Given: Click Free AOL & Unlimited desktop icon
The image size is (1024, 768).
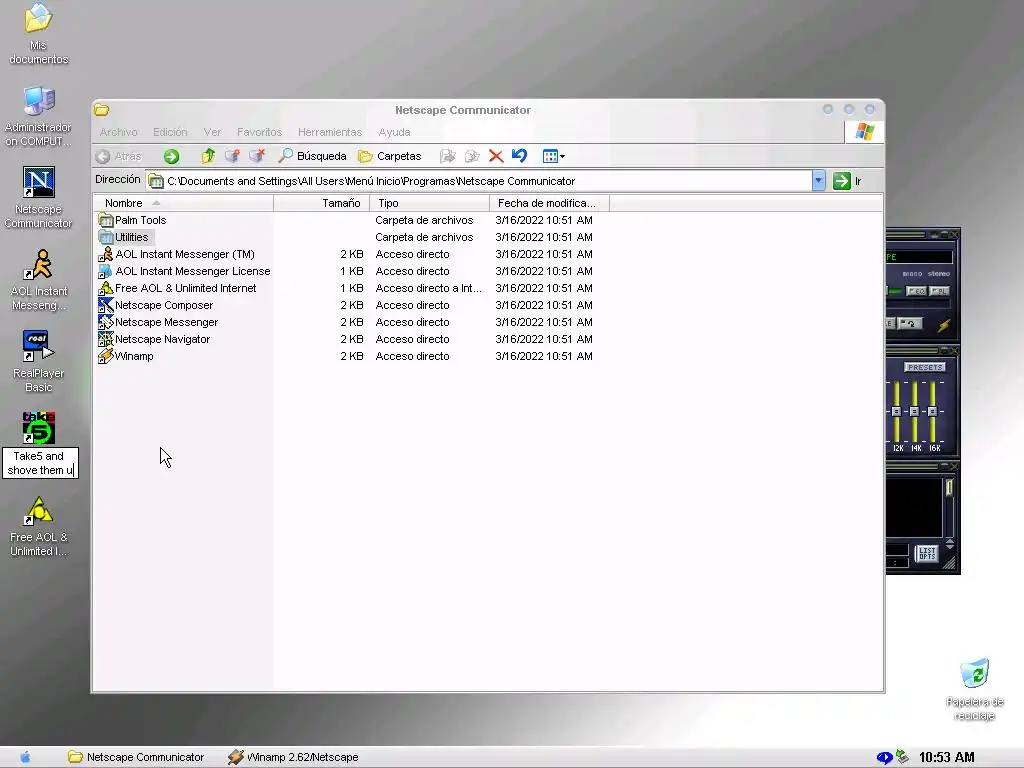Looking at the screenshot, I should (x=39, y=526).
